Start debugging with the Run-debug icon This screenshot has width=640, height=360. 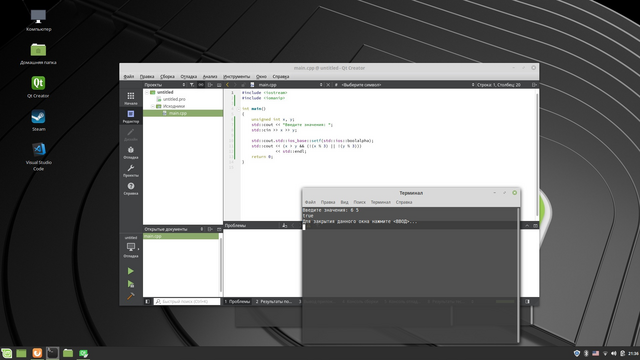[131, 284]
